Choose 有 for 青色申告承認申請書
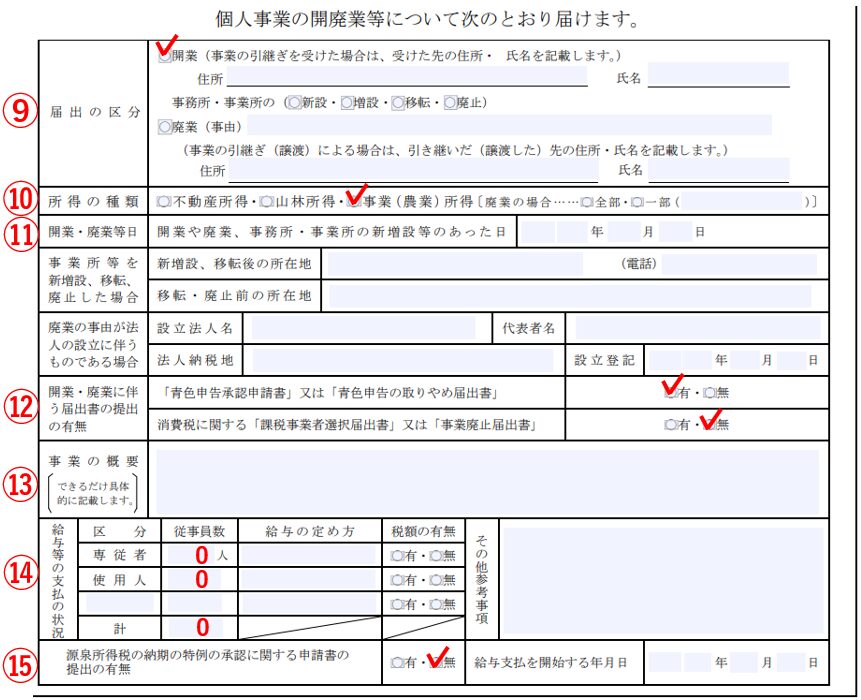The image size is (861, 700). (670, 393)
